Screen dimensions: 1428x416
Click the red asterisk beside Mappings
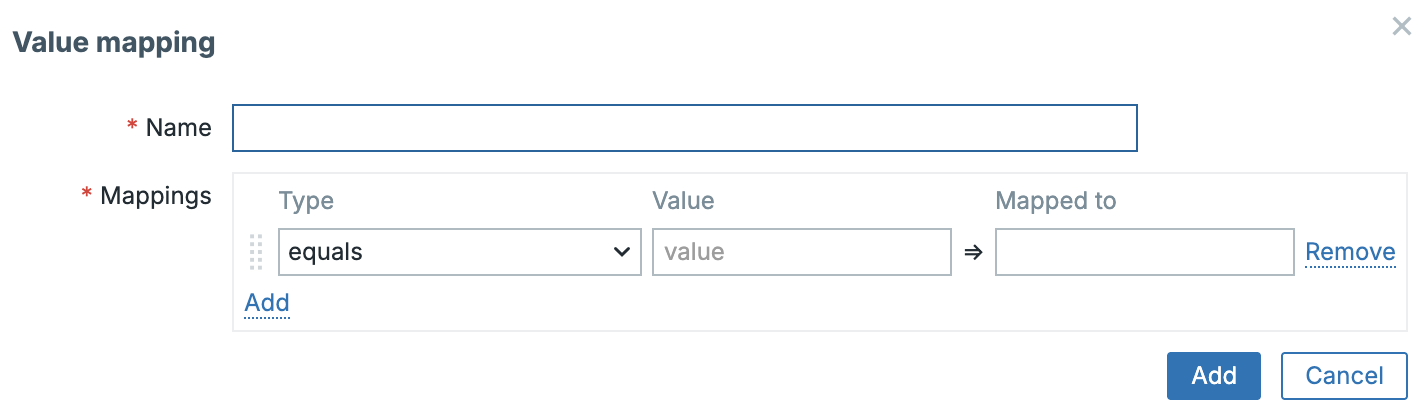[x=86, y=195]
